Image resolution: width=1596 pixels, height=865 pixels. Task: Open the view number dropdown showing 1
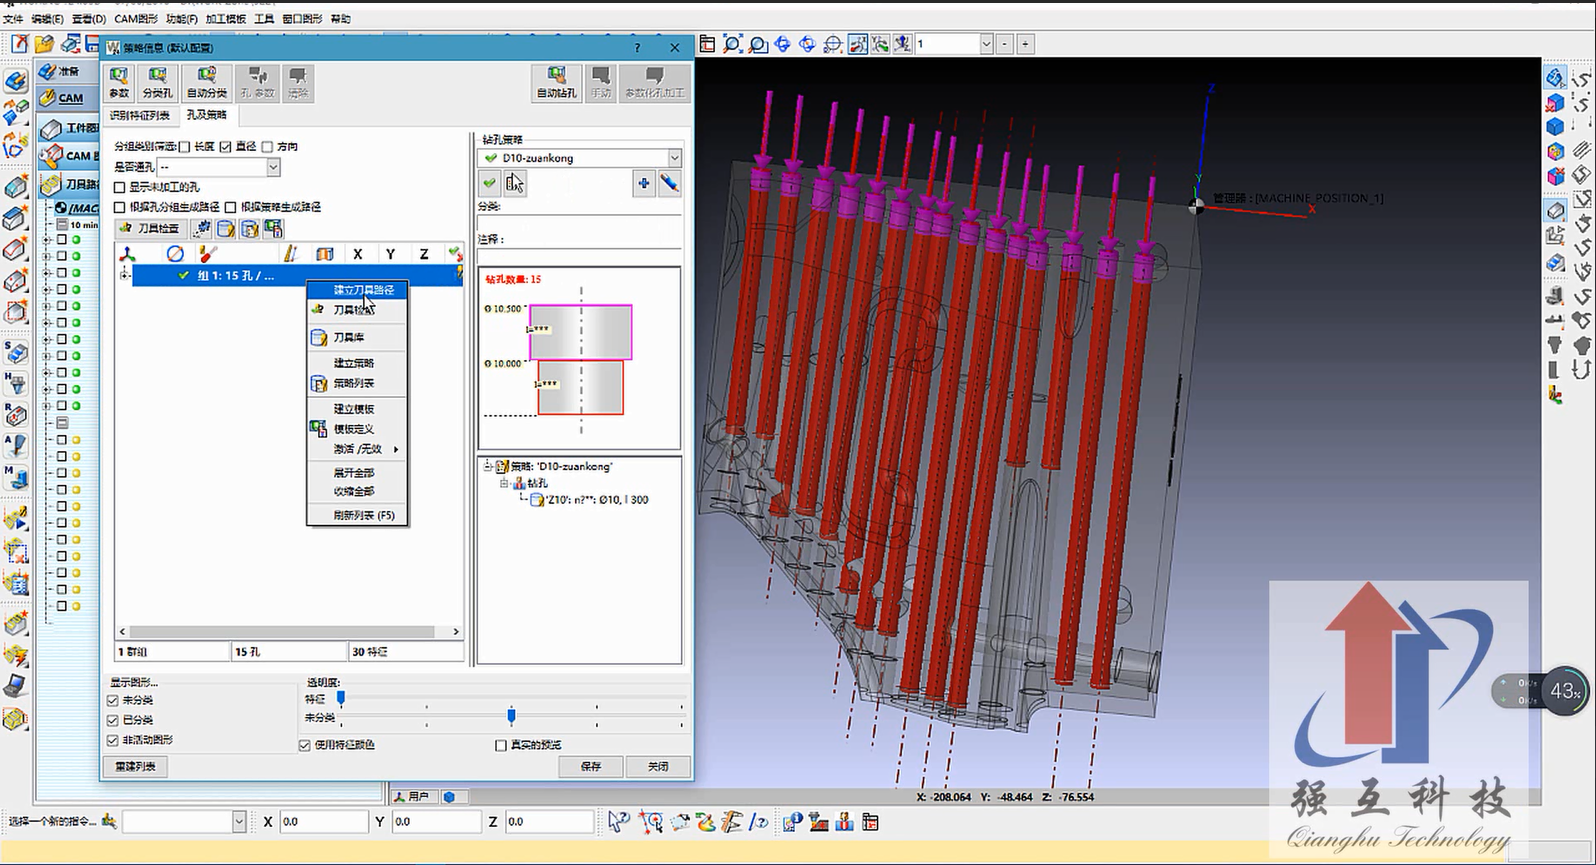986,44
